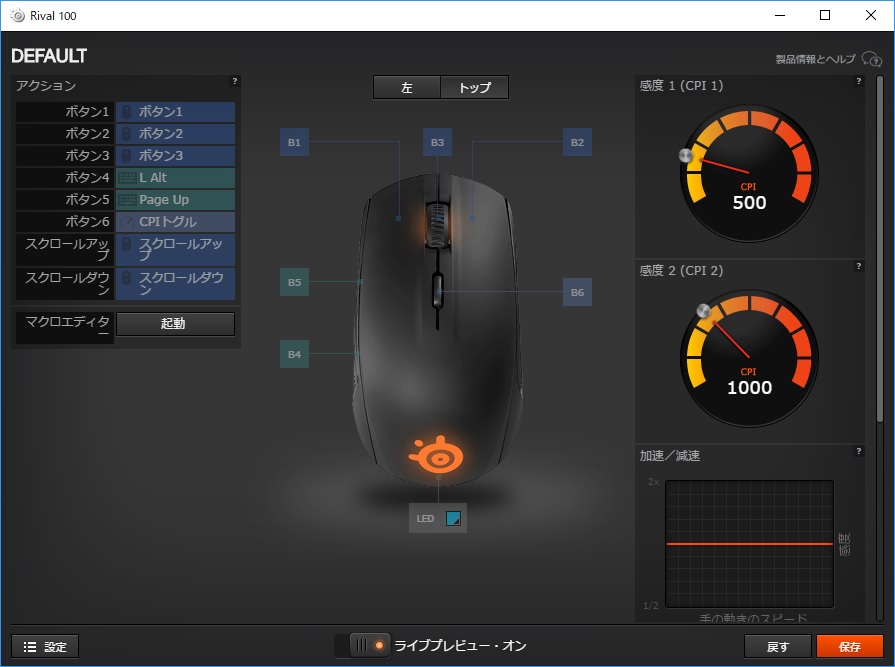Open 製品情報とヘルプ link
The width and height of the screenshot is (895, 667).
coord(815,59)
